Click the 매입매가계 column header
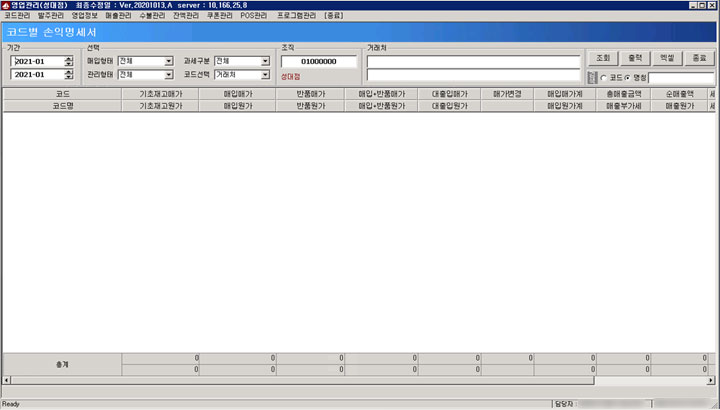The height and width of the screenshot is (410, 720). [x=565, y=94]
